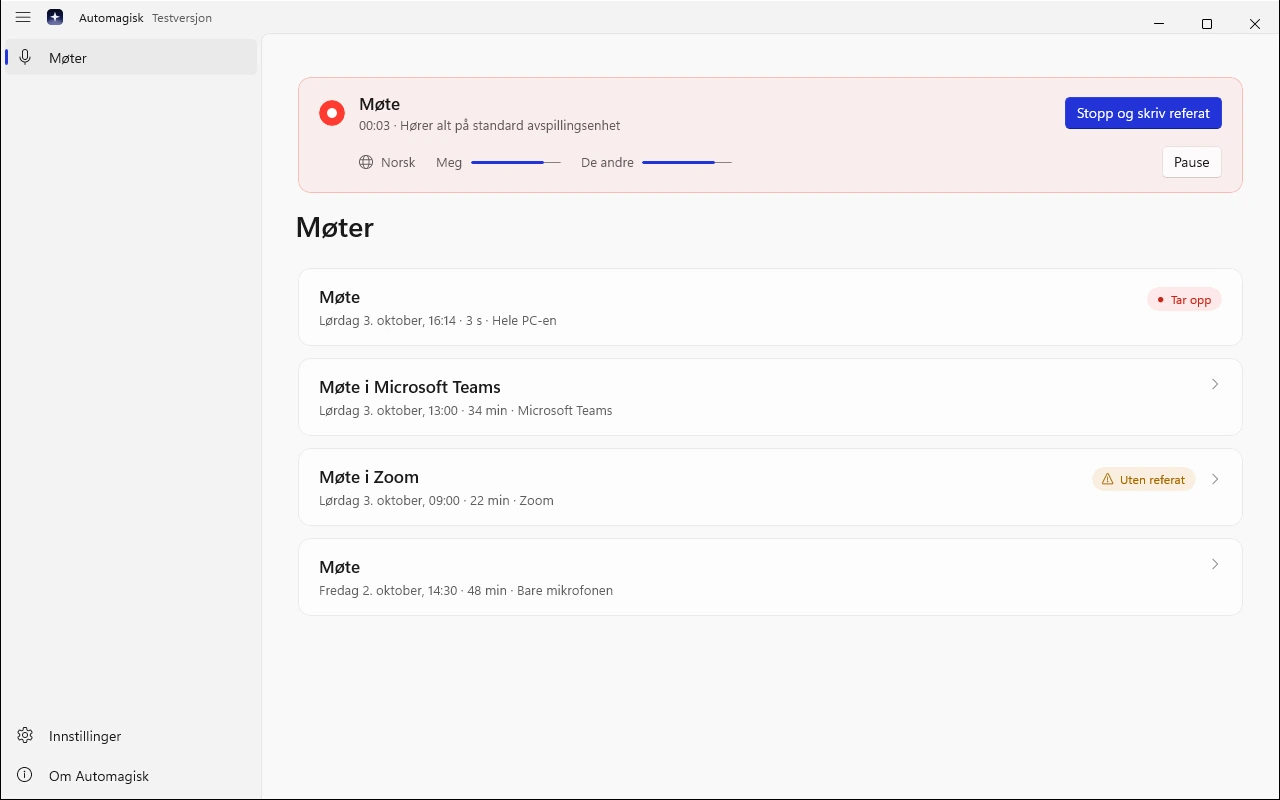The width and height of the screenshot is (1280, 800).
Task: Click the Lørdag 3. oktober, 09:00 details line
Action: click(x=436, y=501)
